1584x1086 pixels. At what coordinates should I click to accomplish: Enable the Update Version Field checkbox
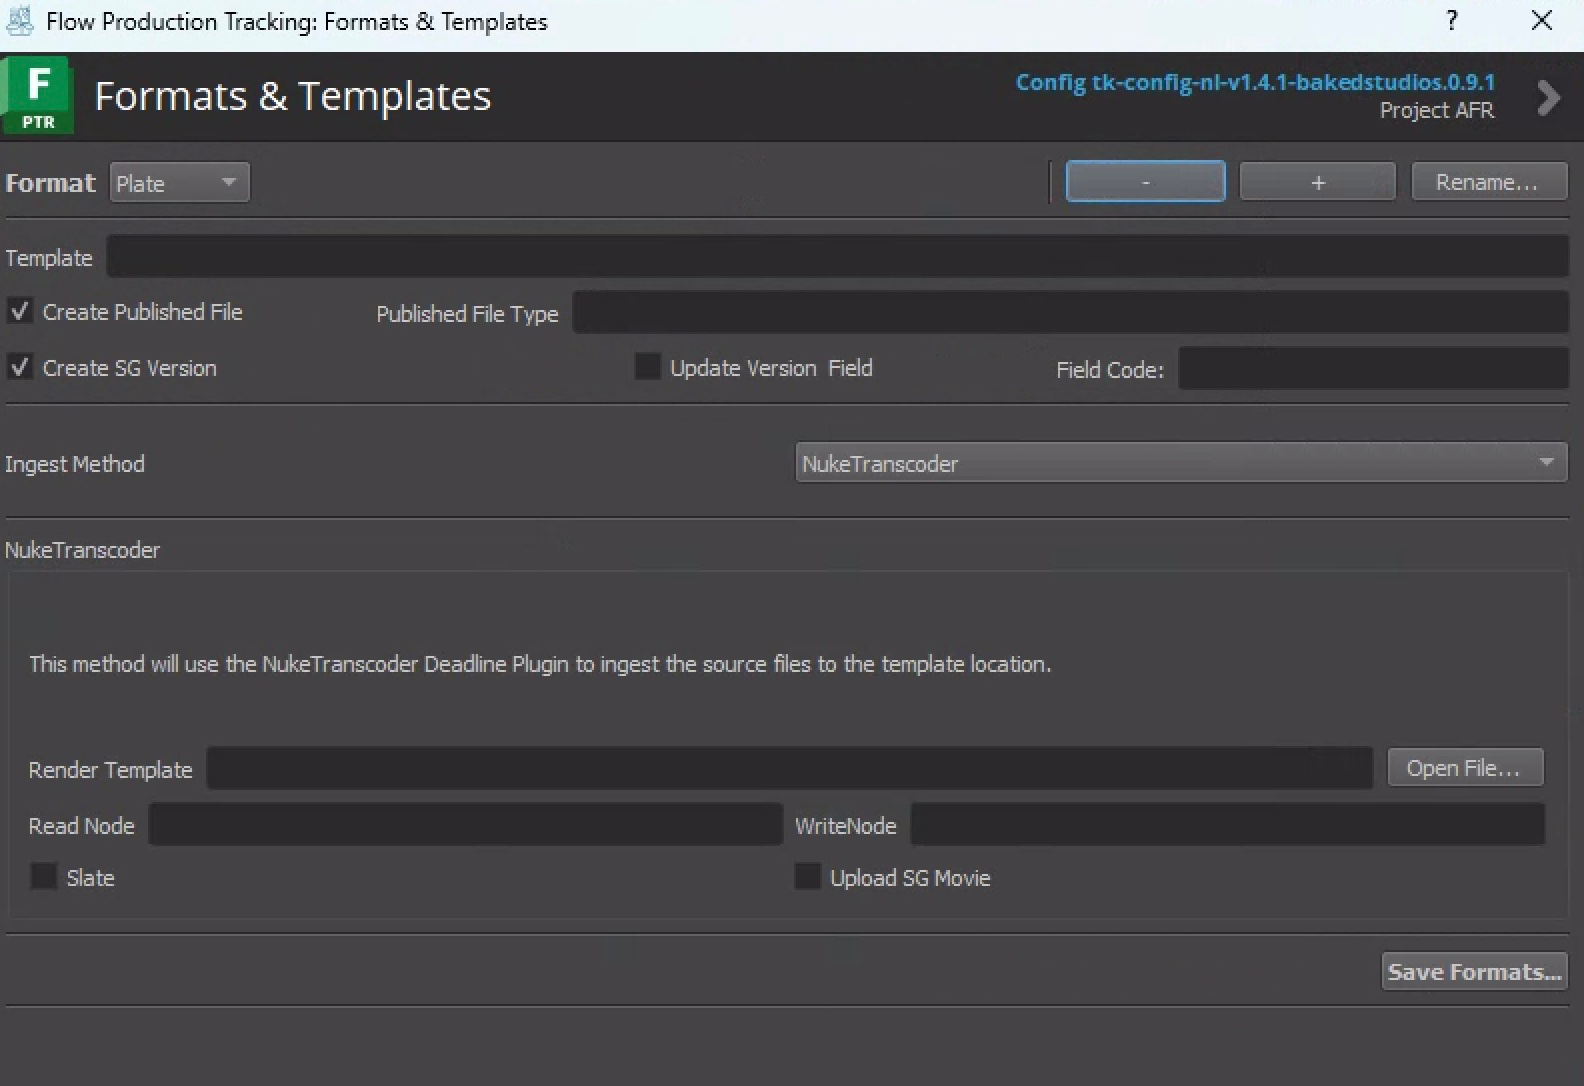click(648, 368)
